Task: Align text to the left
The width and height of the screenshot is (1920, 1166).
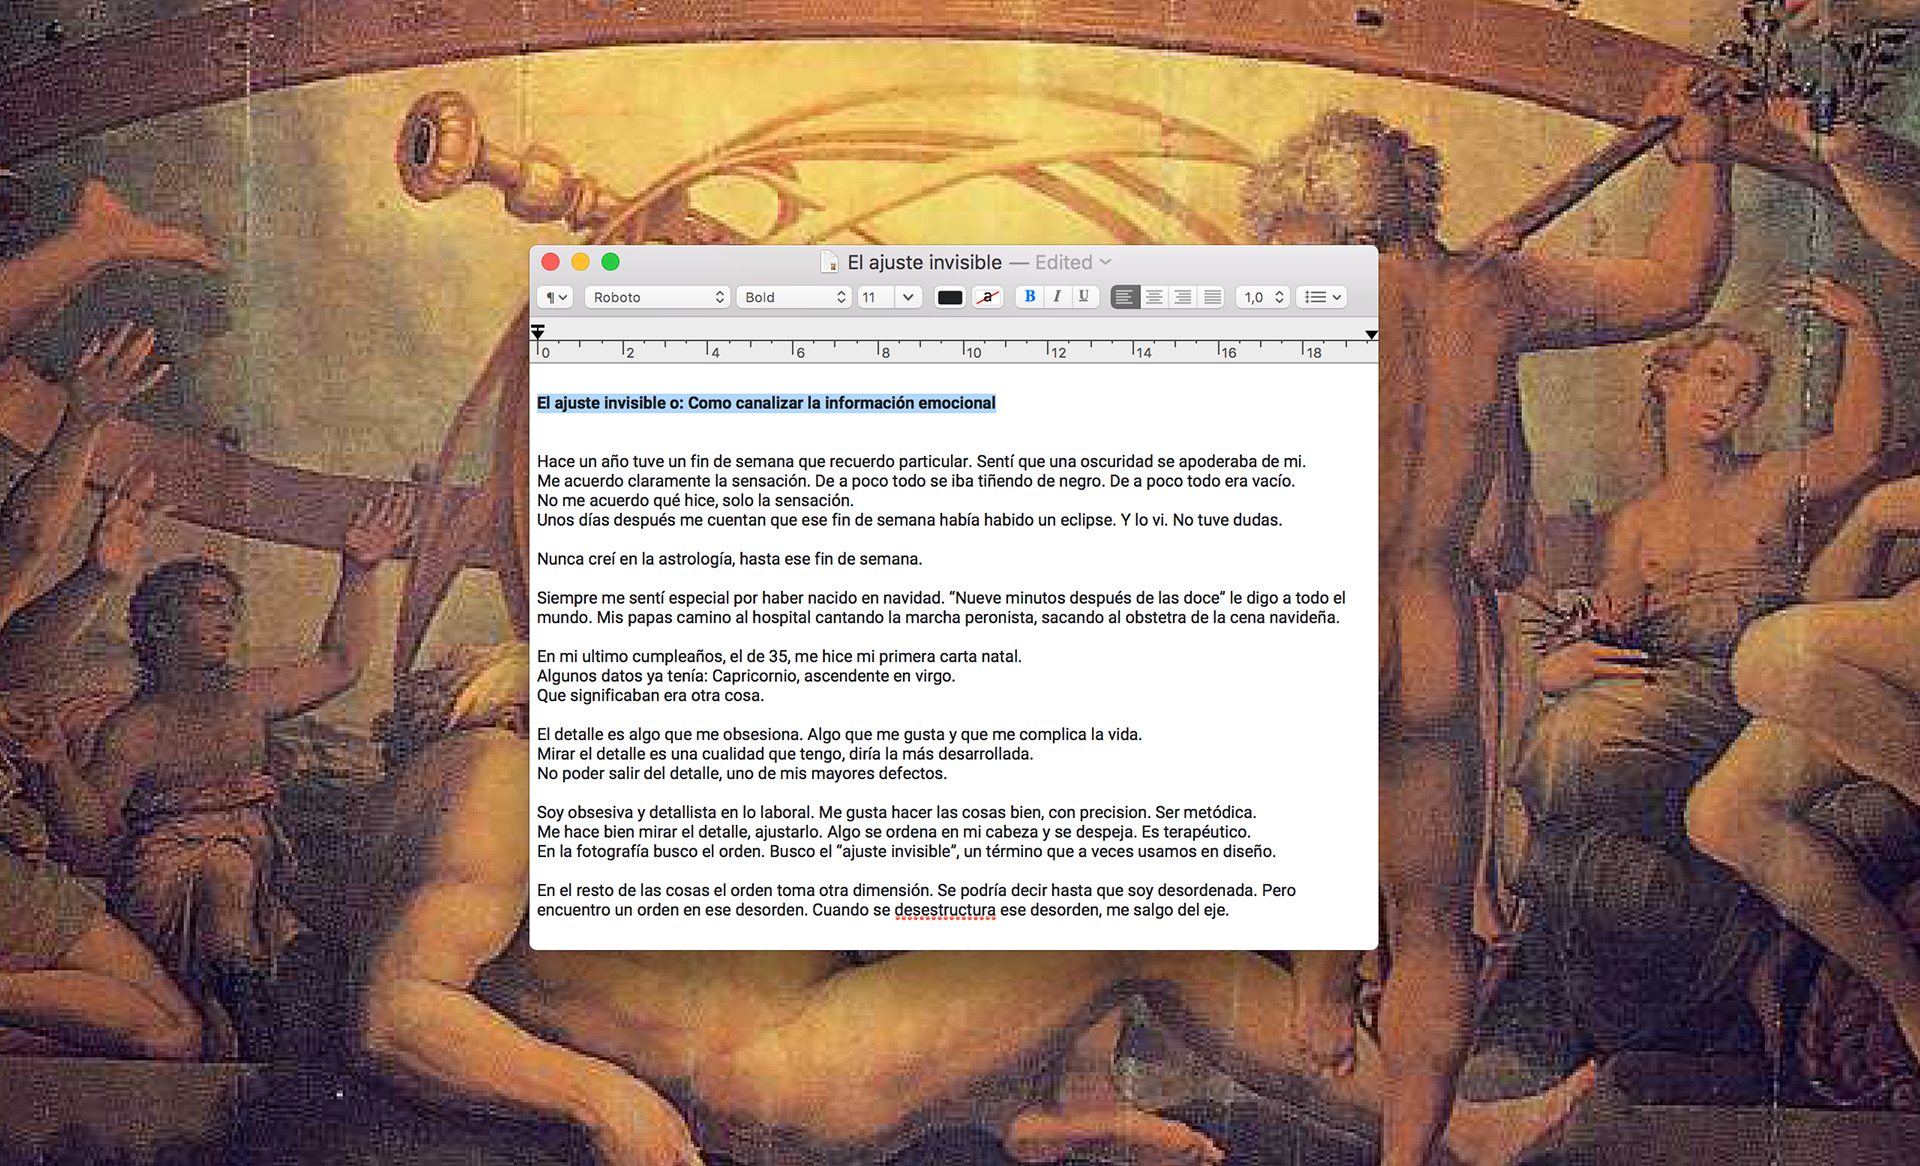Action: point(1124,297)
